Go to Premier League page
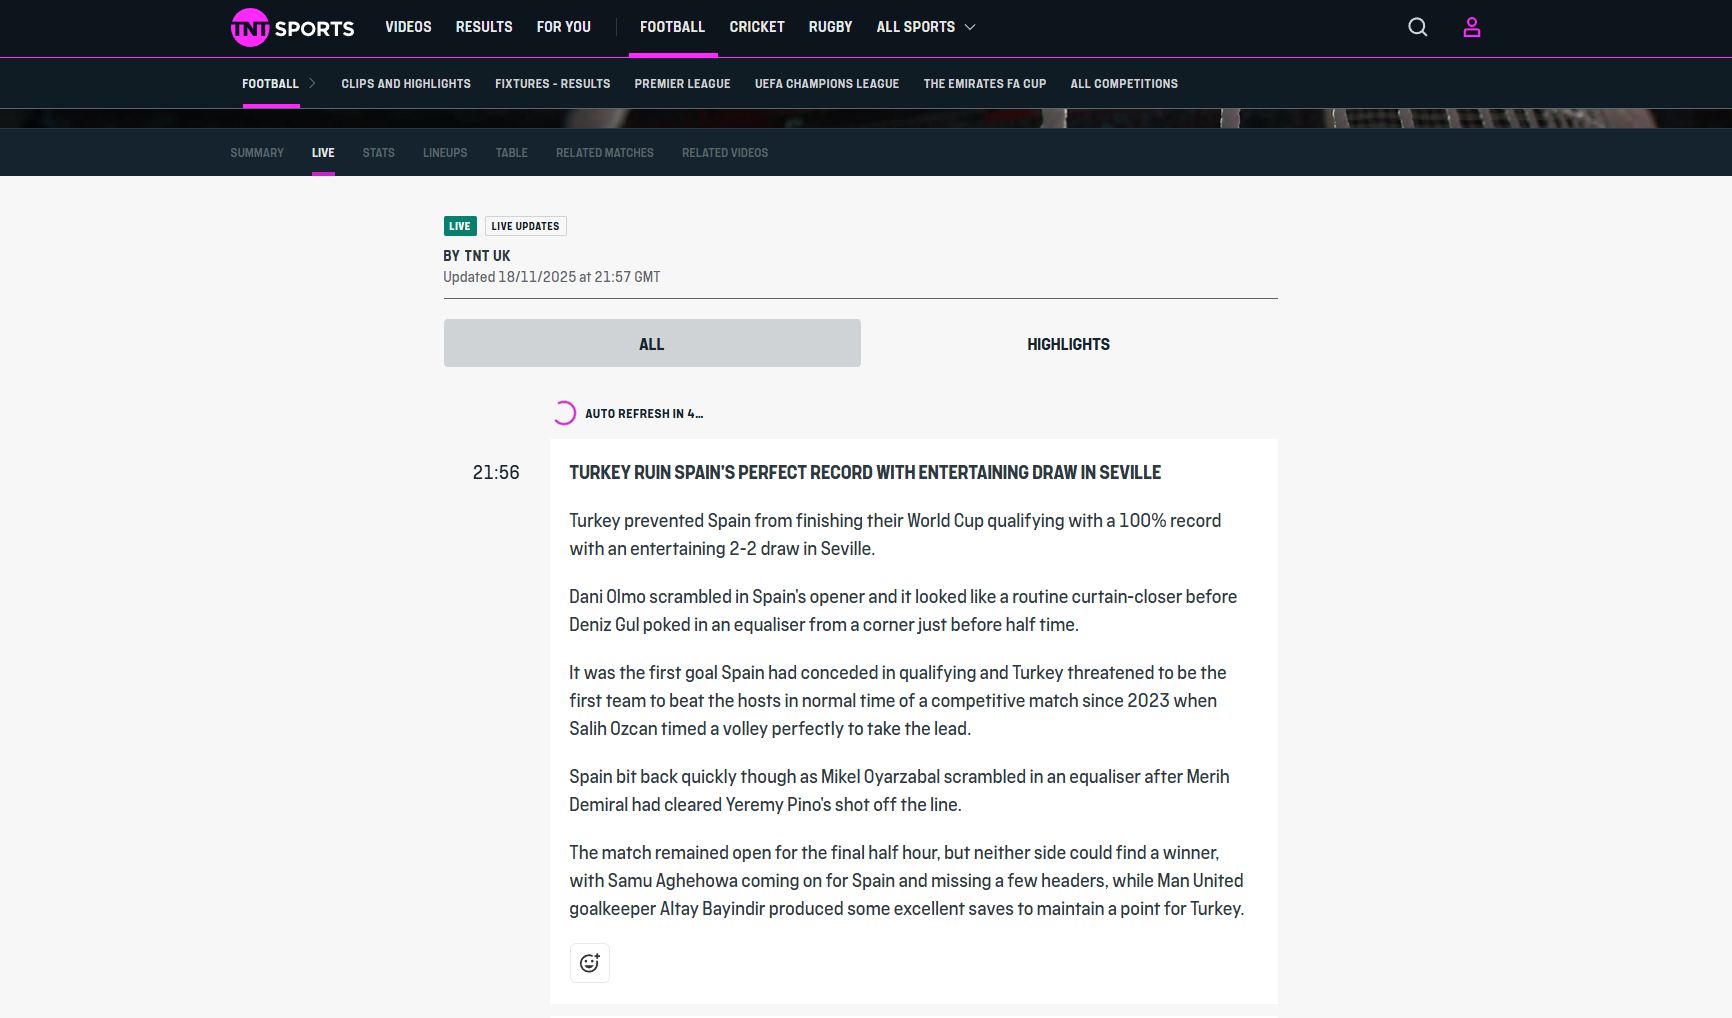The height and width of the screenshot is (1018, 1732). [682, 84]
